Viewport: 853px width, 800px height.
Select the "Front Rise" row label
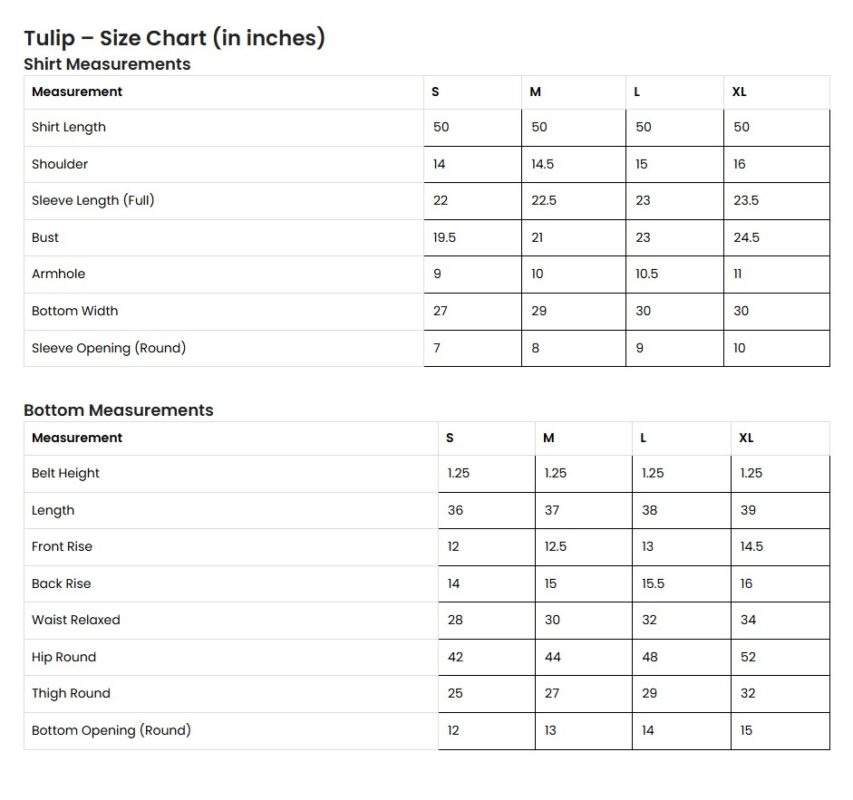pos(62,547)
